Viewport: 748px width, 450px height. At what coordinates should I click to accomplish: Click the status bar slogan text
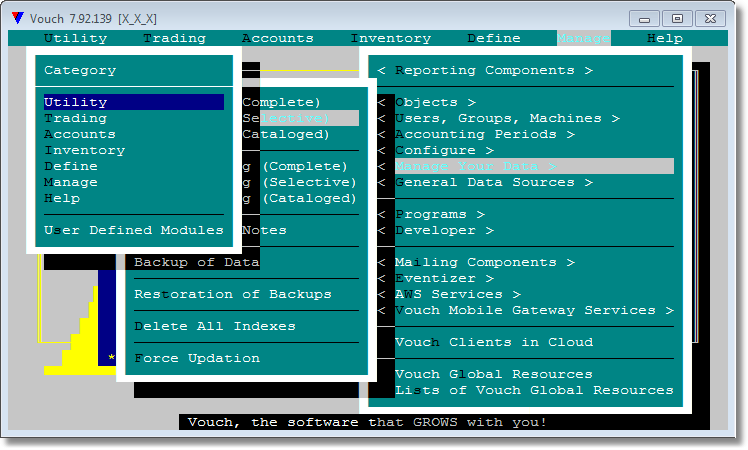pos(367,422)
